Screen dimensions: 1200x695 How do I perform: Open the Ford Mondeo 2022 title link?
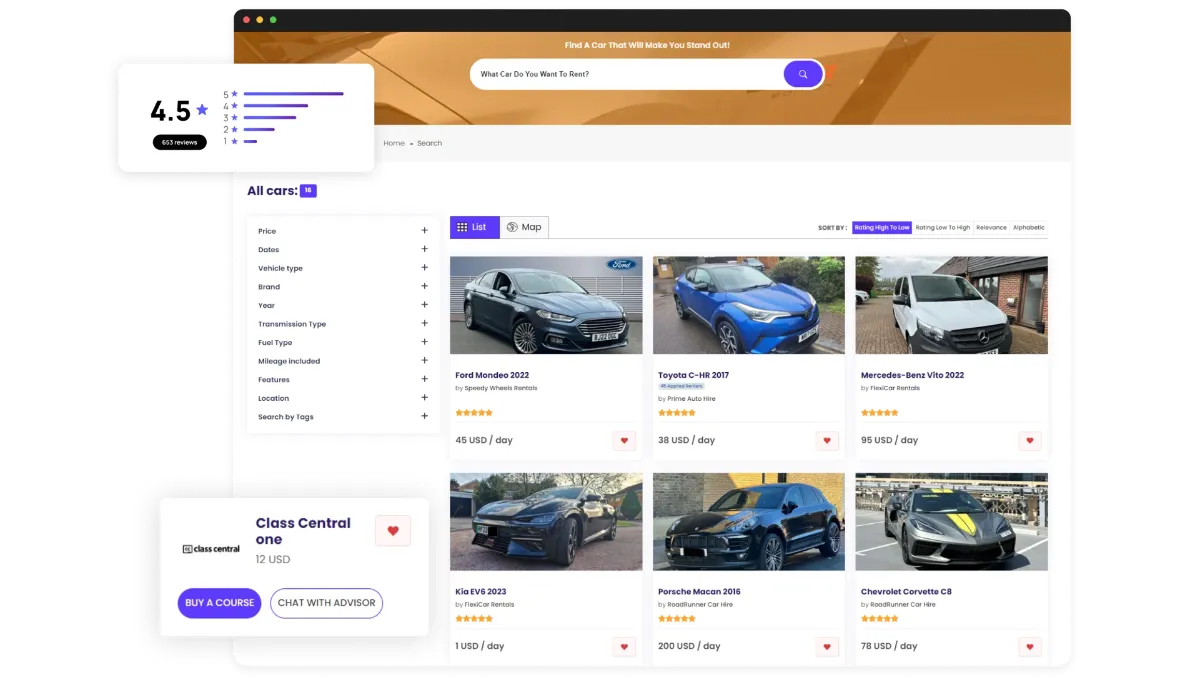tap(492, 375)
